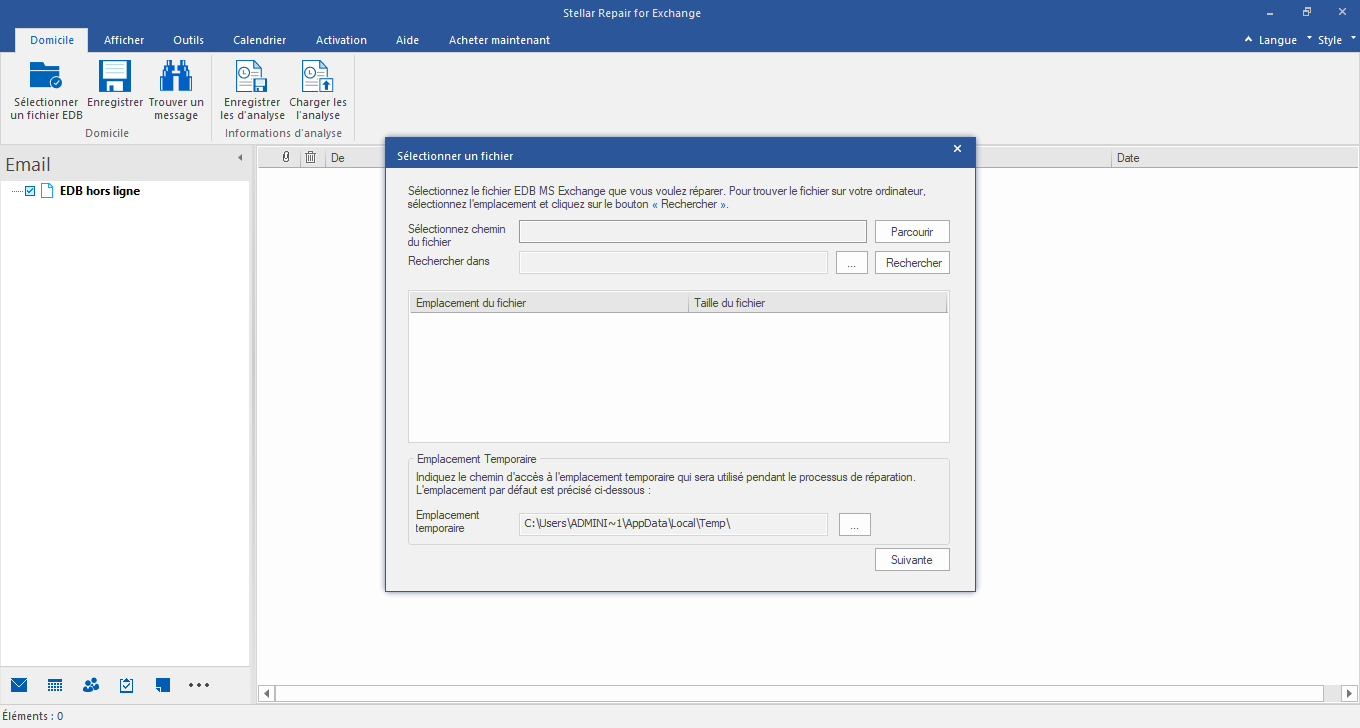Click the Sélectionner un fichier EDB icon

click(46, 78)
